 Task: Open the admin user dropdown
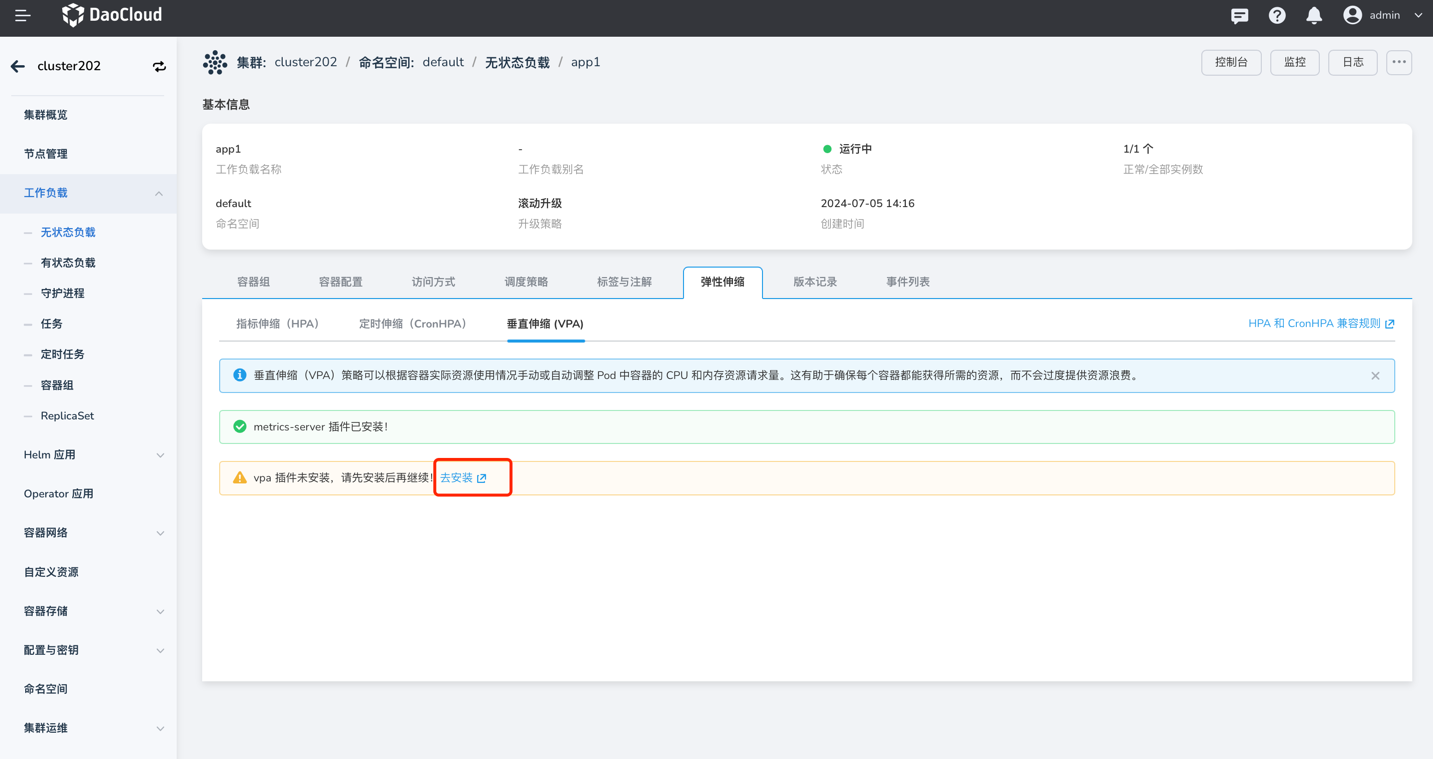click(1384, 15)
